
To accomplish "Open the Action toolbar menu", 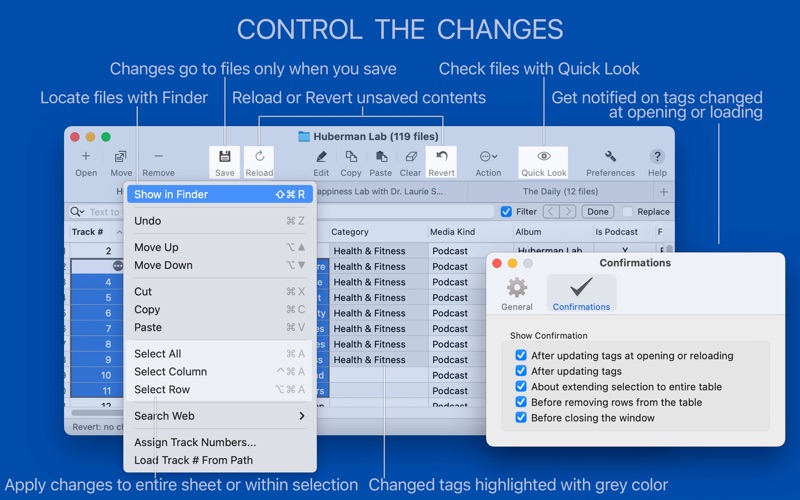I will tap(488, 156).
